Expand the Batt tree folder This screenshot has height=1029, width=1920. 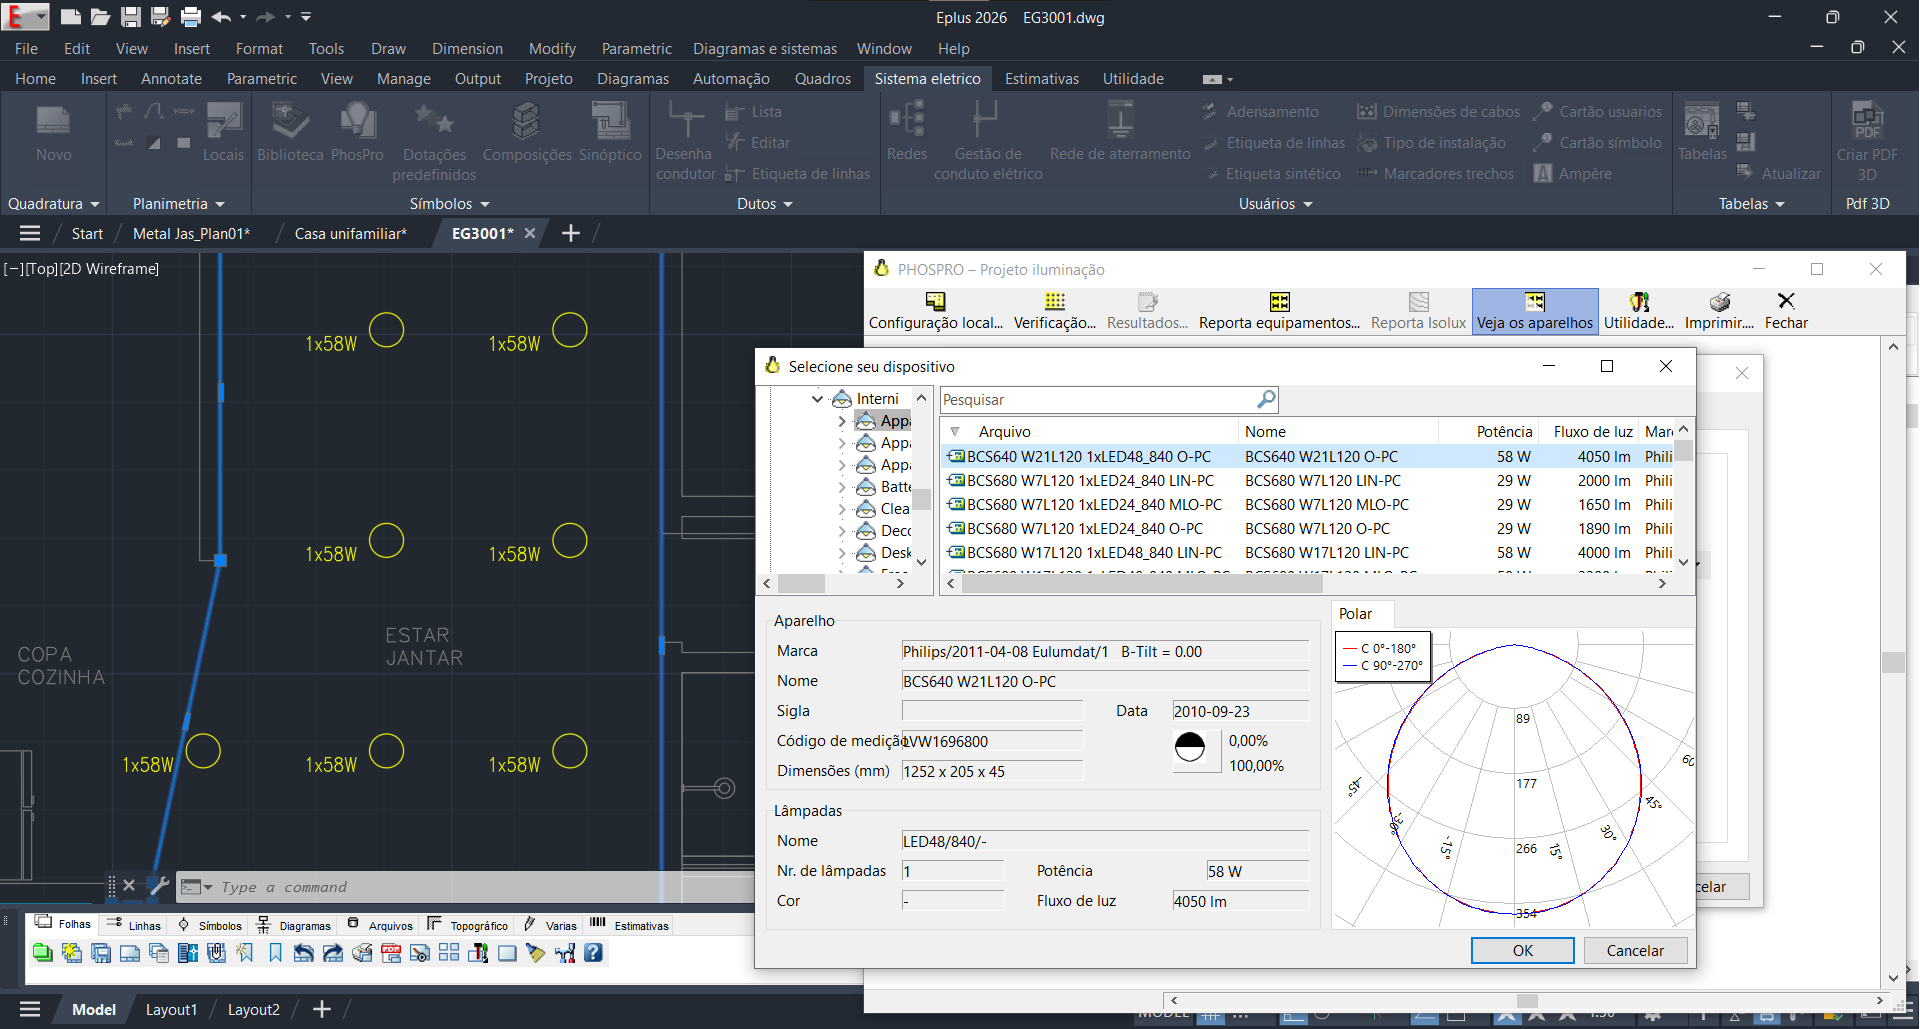tap(842, 487)
